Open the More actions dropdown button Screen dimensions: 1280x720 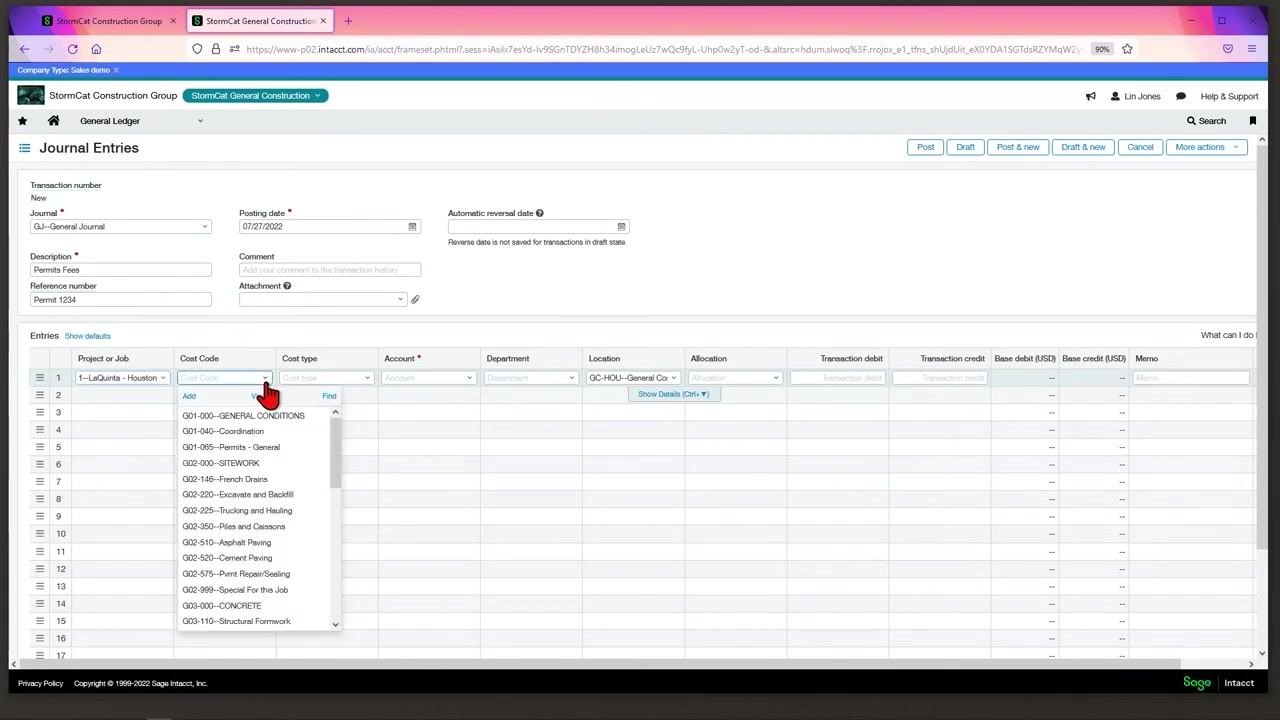click(x=1207, y=147)
